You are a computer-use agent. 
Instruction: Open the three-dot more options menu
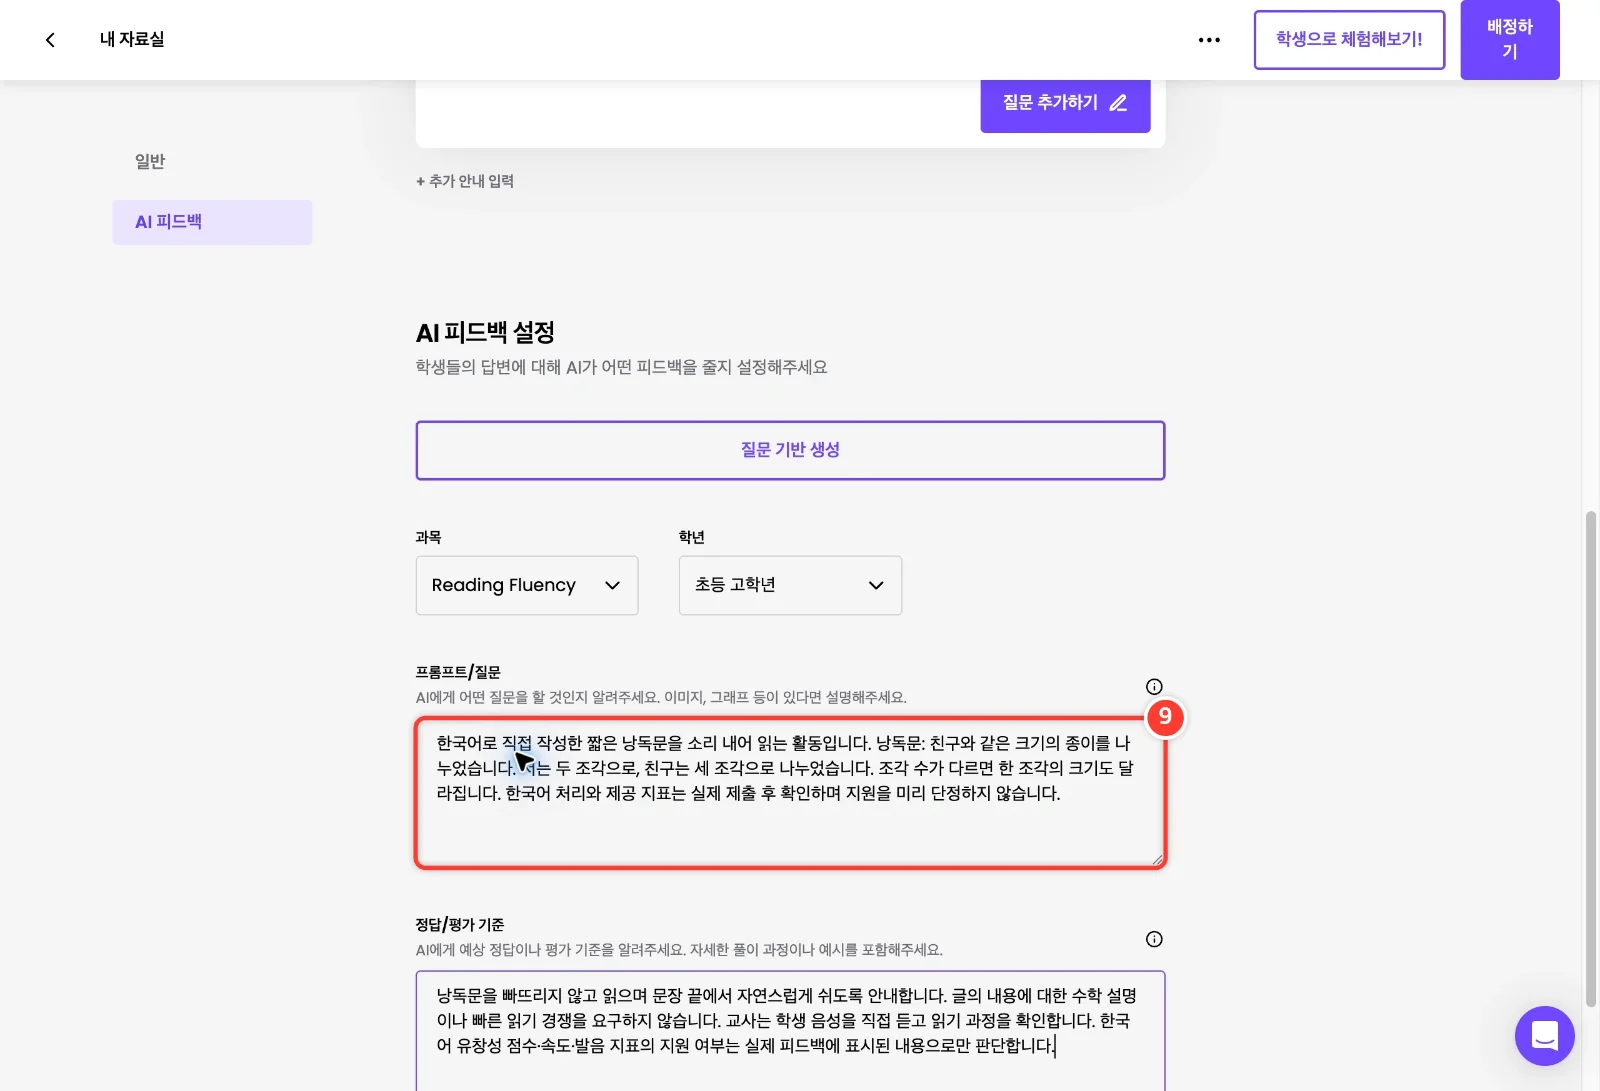[x=1209, y=40]
